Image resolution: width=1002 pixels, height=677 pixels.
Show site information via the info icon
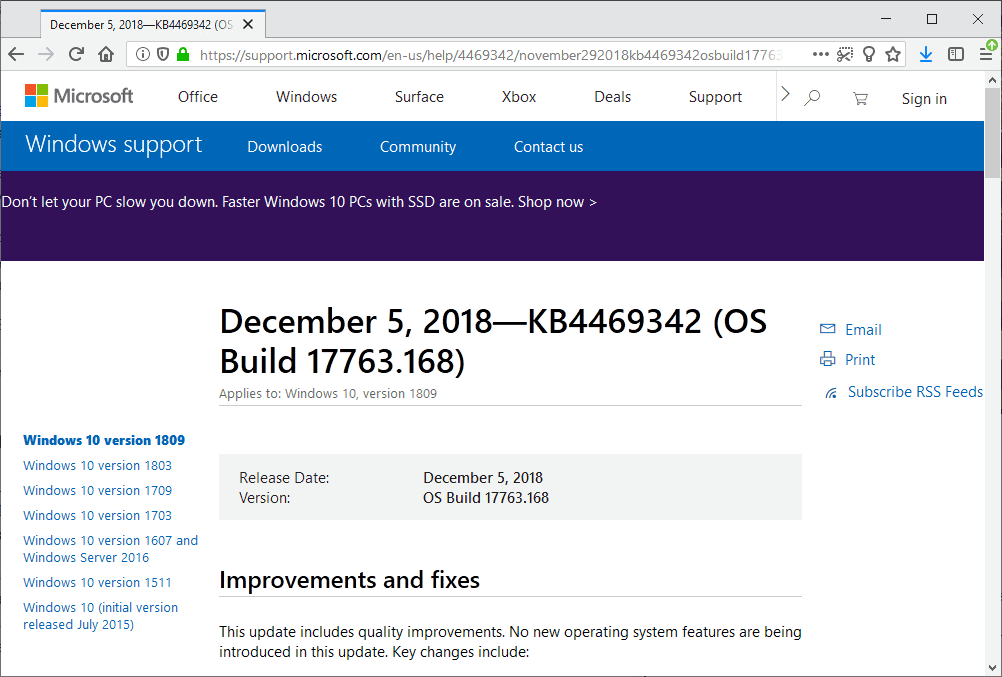143,54
